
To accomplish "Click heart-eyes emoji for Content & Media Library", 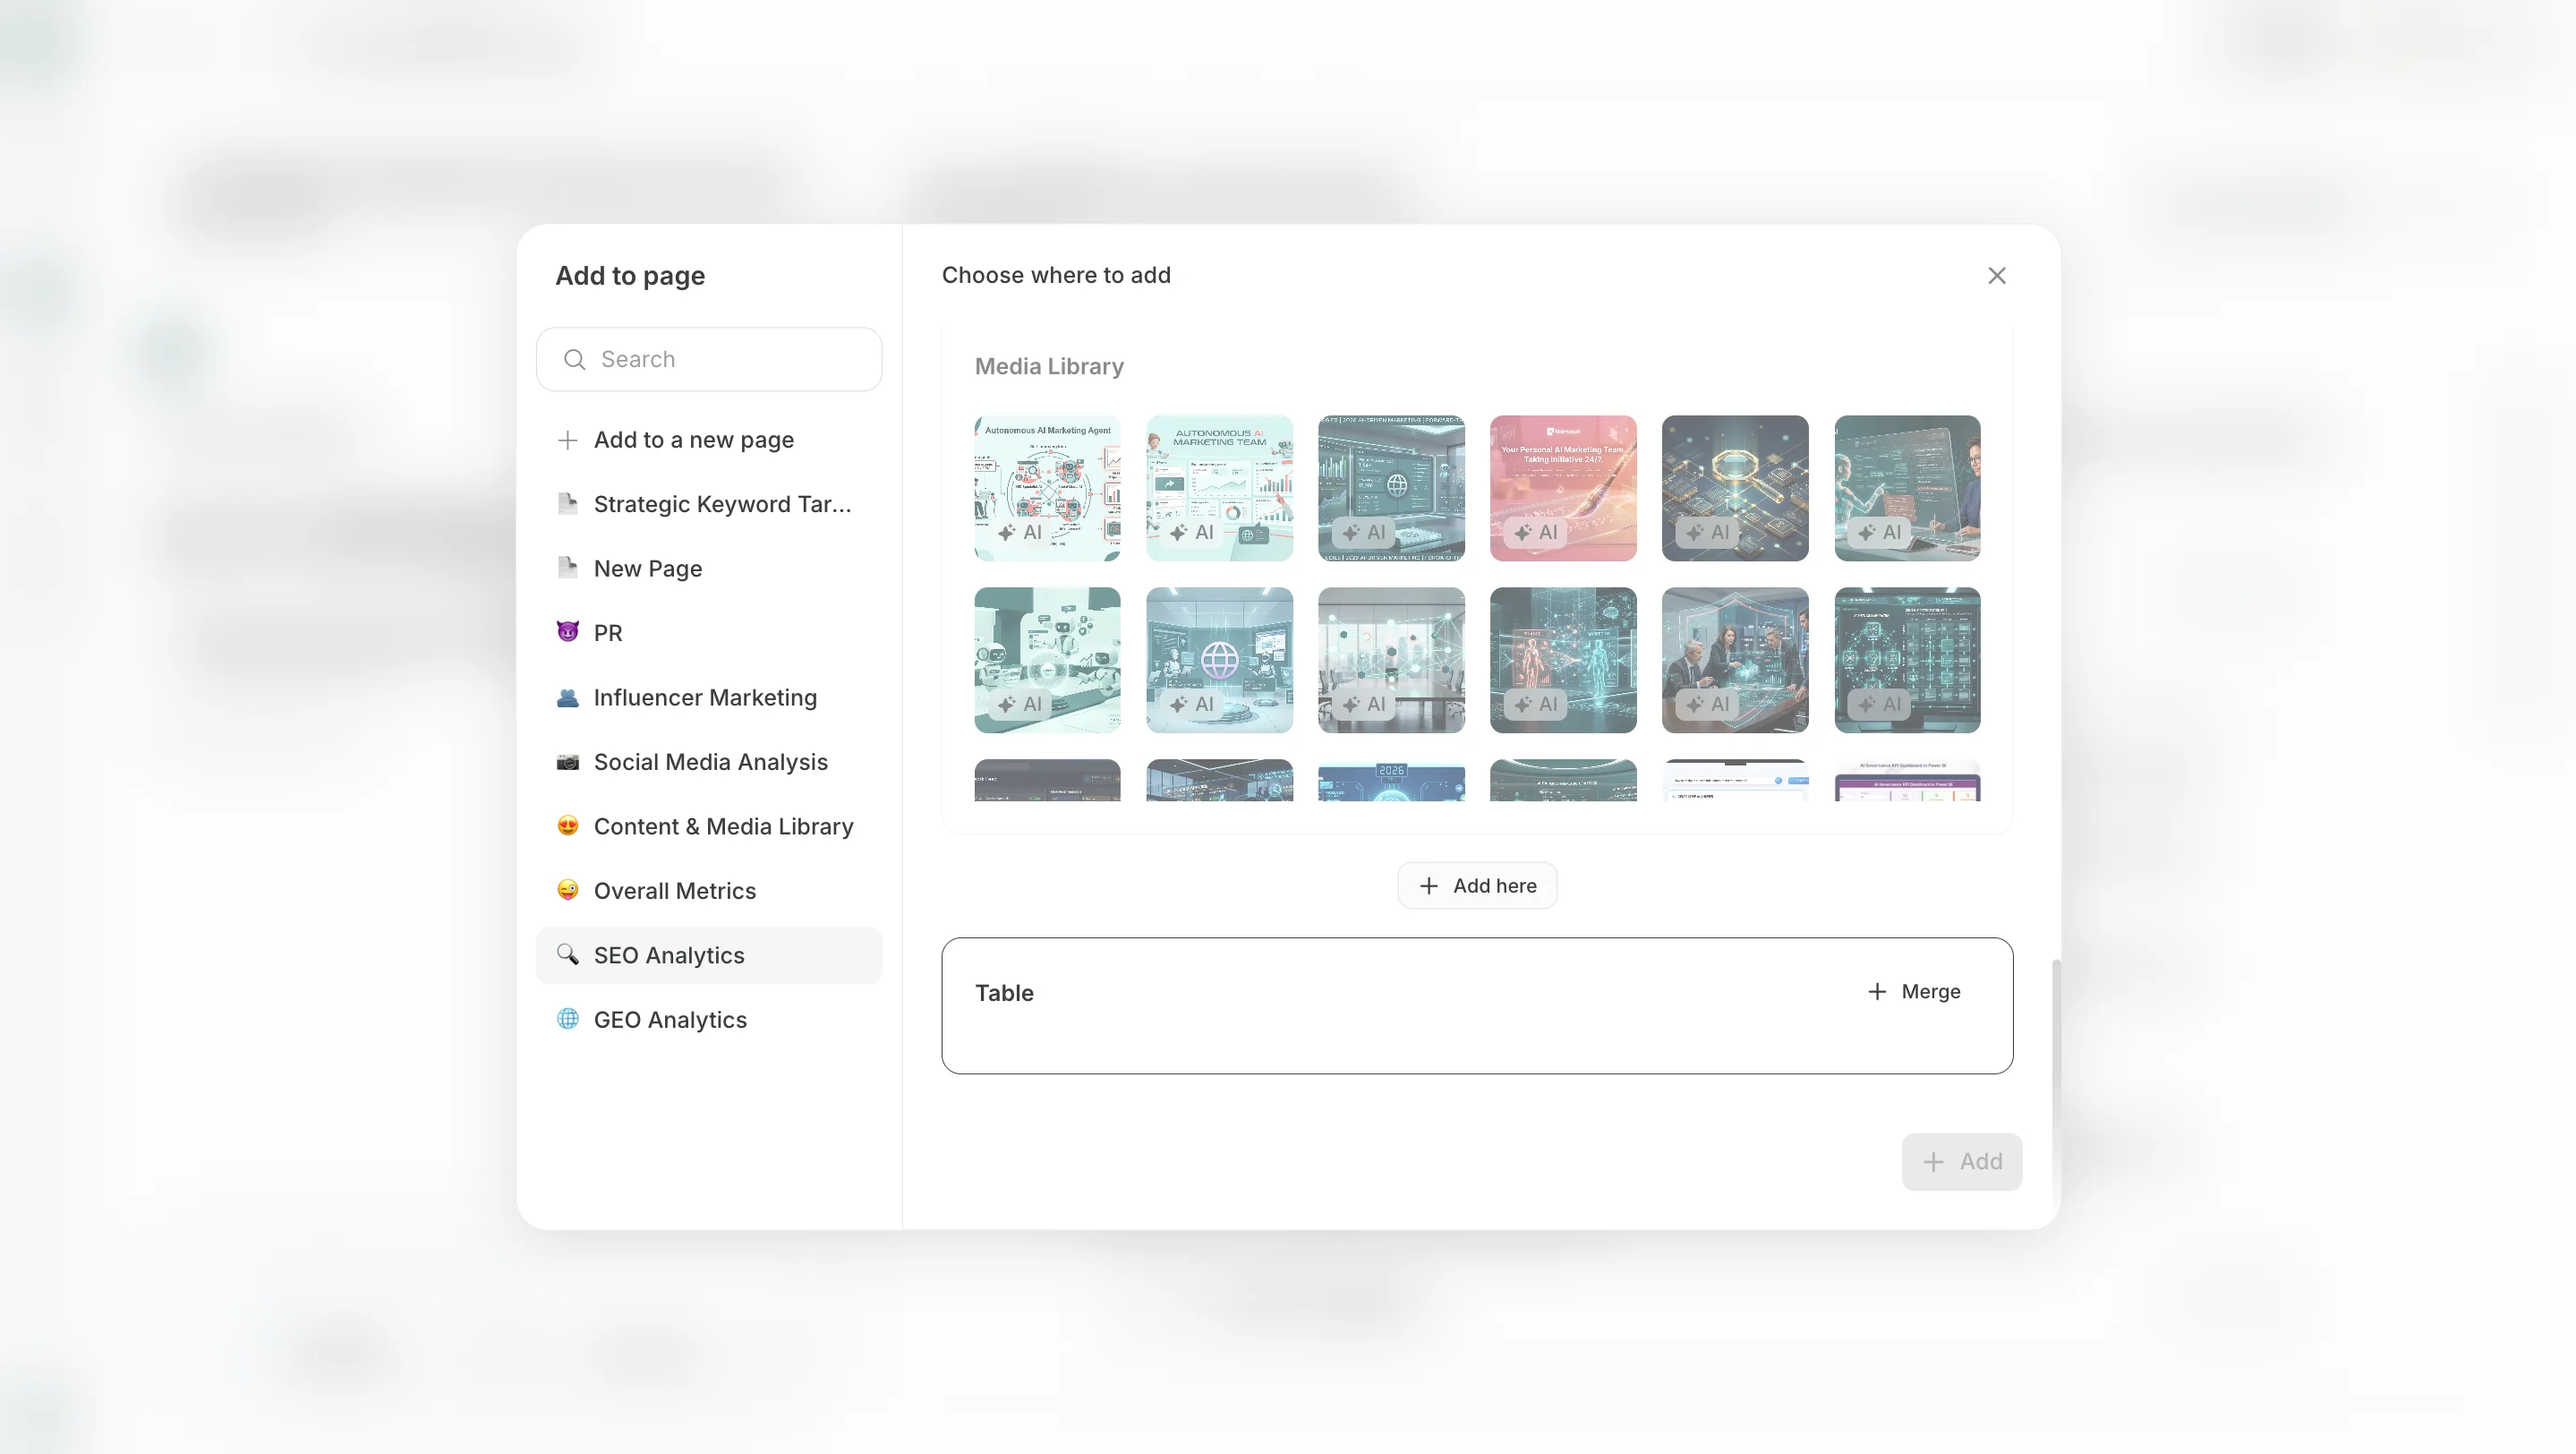I will (567, 825).
